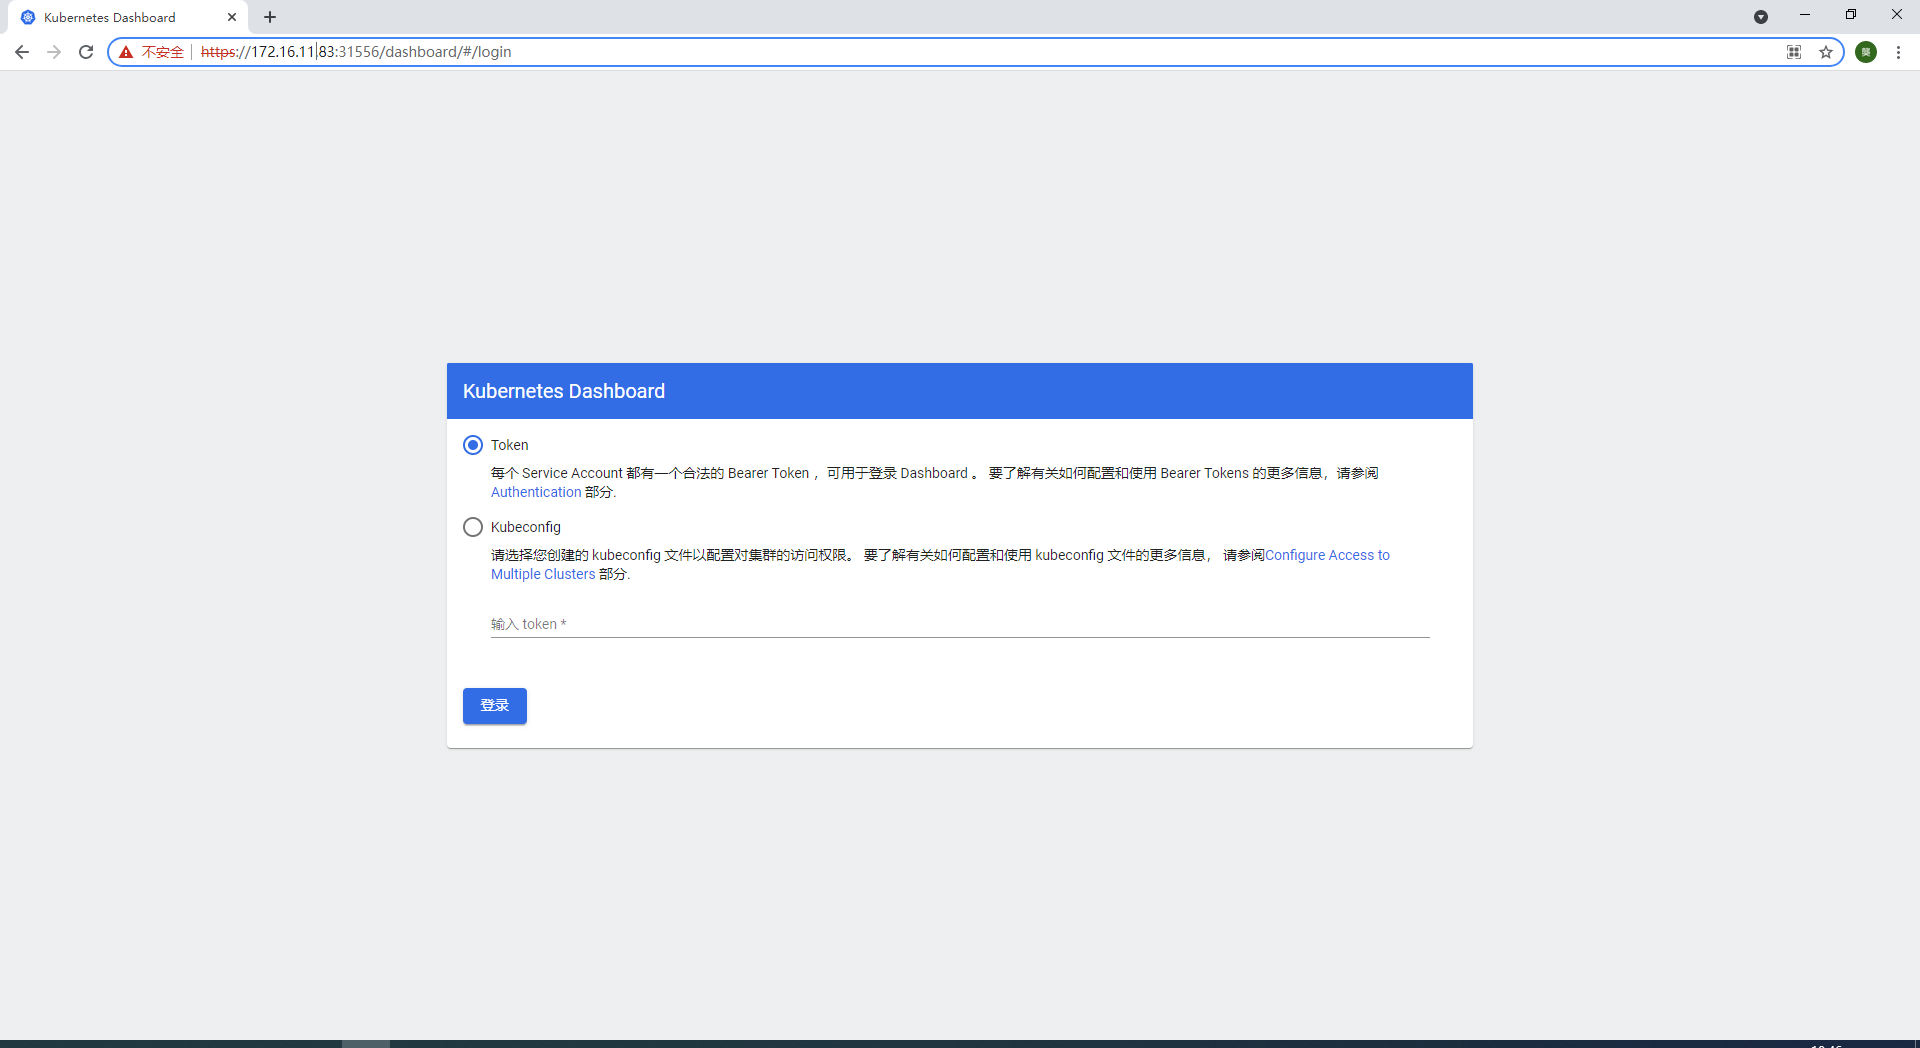Click the Kubernetes Dashboard header title
The height and width of the screenshot is (1048, 1920).
[x=564, y=391]
